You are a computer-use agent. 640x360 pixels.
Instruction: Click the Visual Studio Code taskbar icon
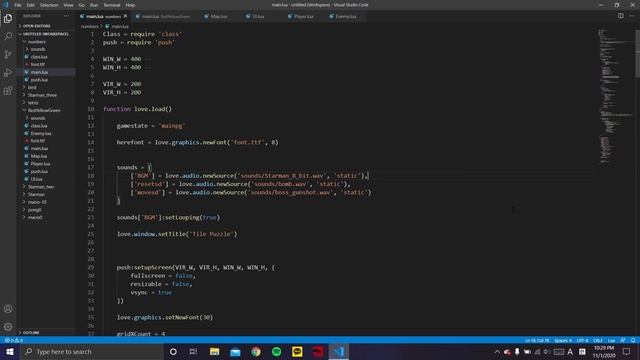(339, 351)
